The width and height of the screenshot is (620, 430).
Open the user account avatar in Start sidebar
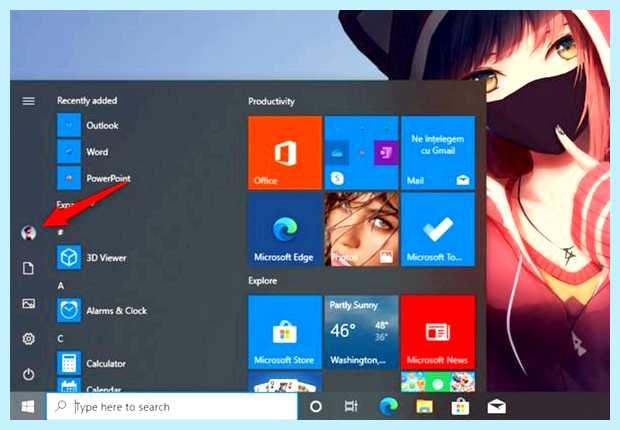(28, 233)
